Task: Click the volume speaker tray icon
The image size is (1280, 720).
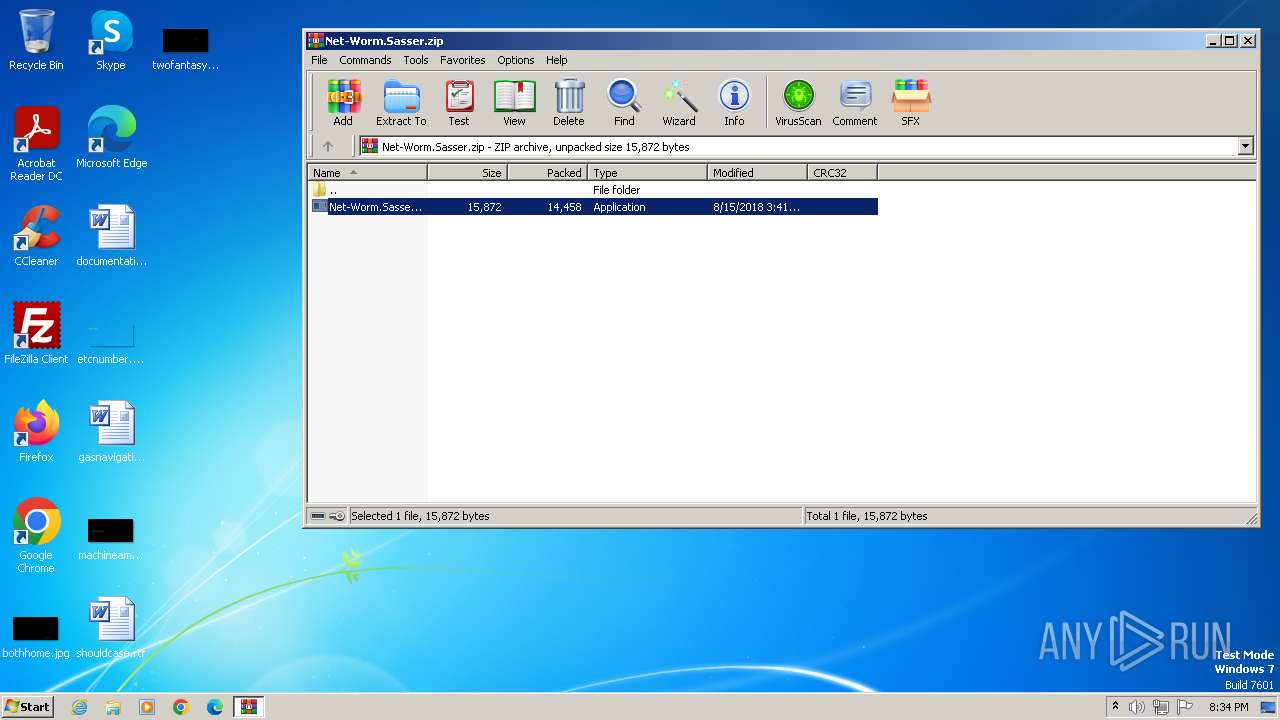Action: (1137, 707)
